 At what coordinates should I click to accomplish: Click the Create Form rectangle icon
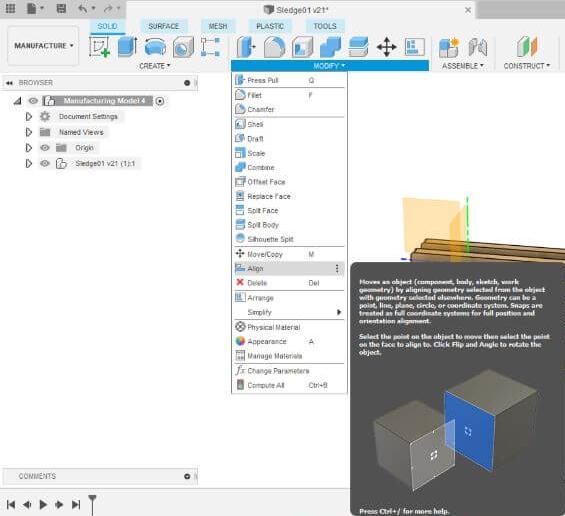(x=210, y=47)
